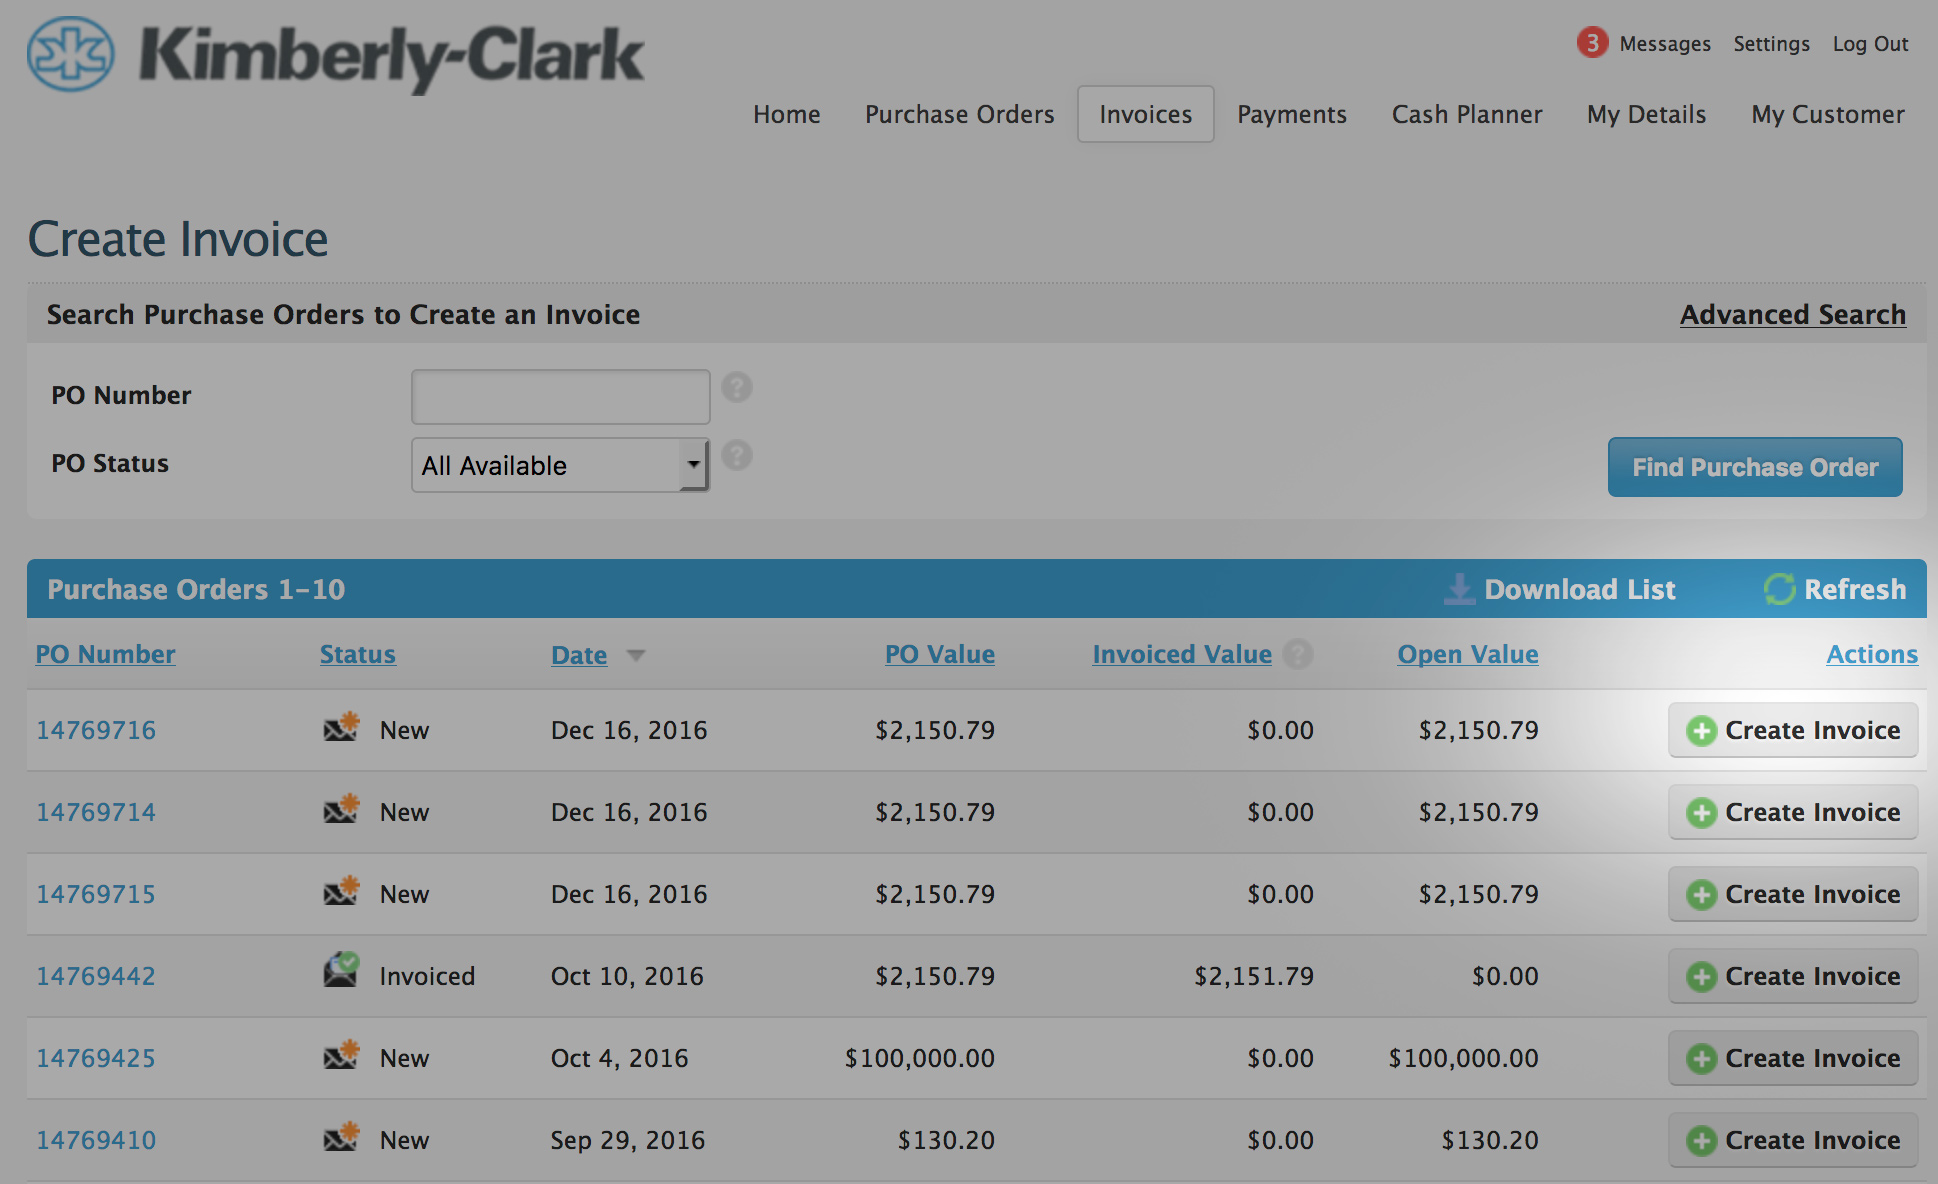This screenshot has height=1184, width=1938.
Task: Open purchase order 14769410 link
Action: coord(96,1141)
